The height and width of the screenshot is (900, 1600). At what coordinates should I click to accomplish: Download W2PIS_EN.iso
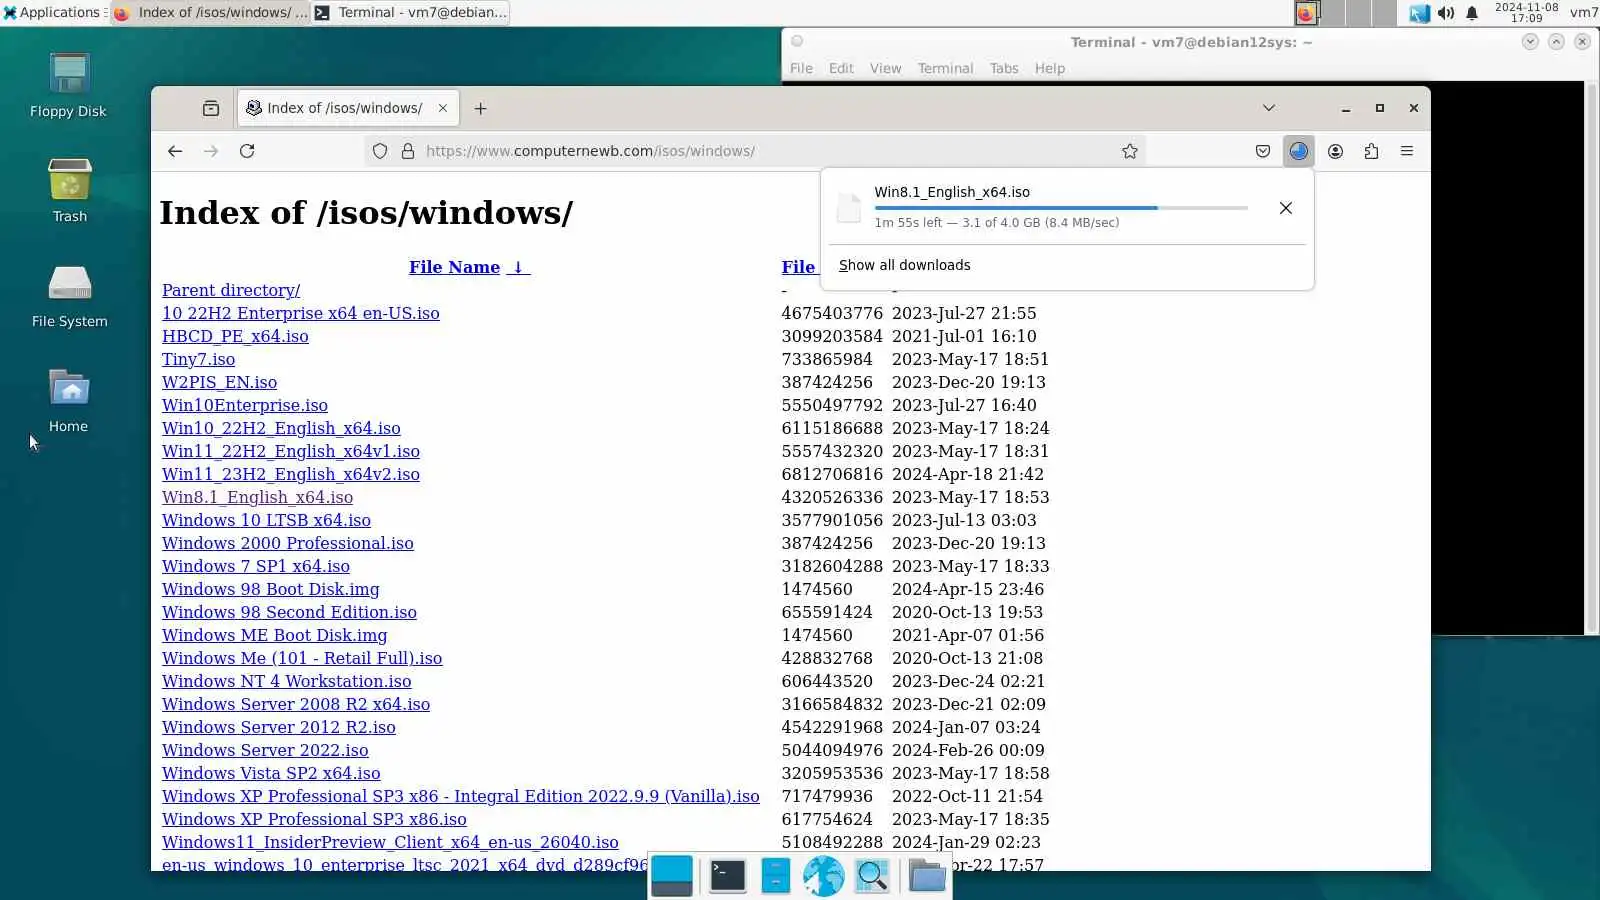[x=220, y=382]
